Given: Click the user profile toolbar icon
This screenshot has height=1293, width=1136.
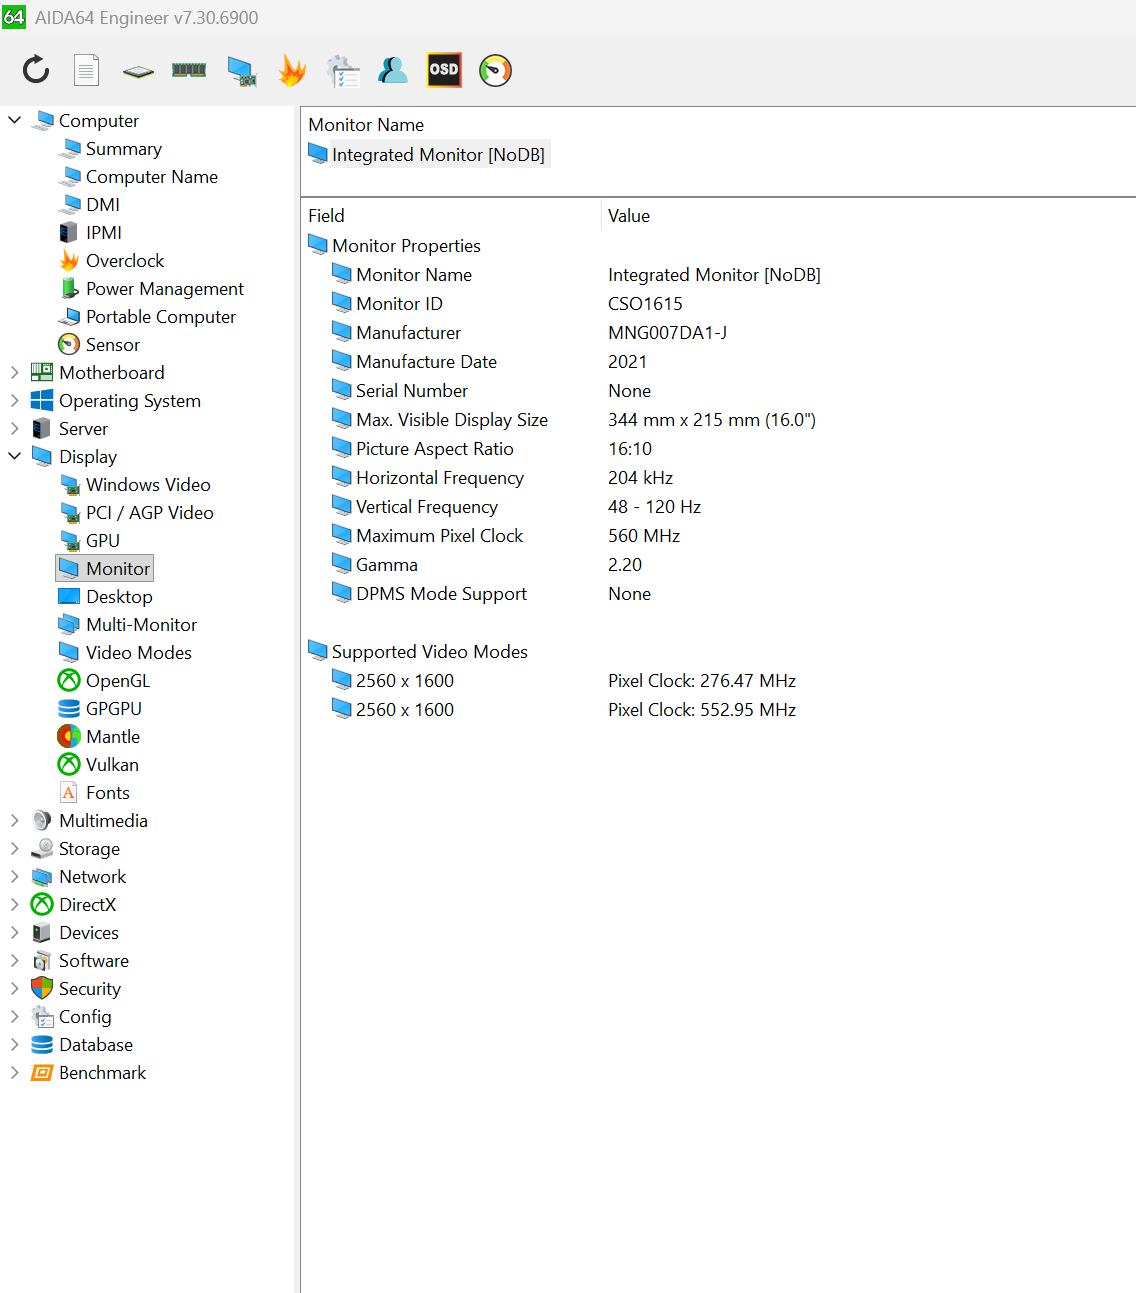Looking at the screenshot, I should click(393, 70).
